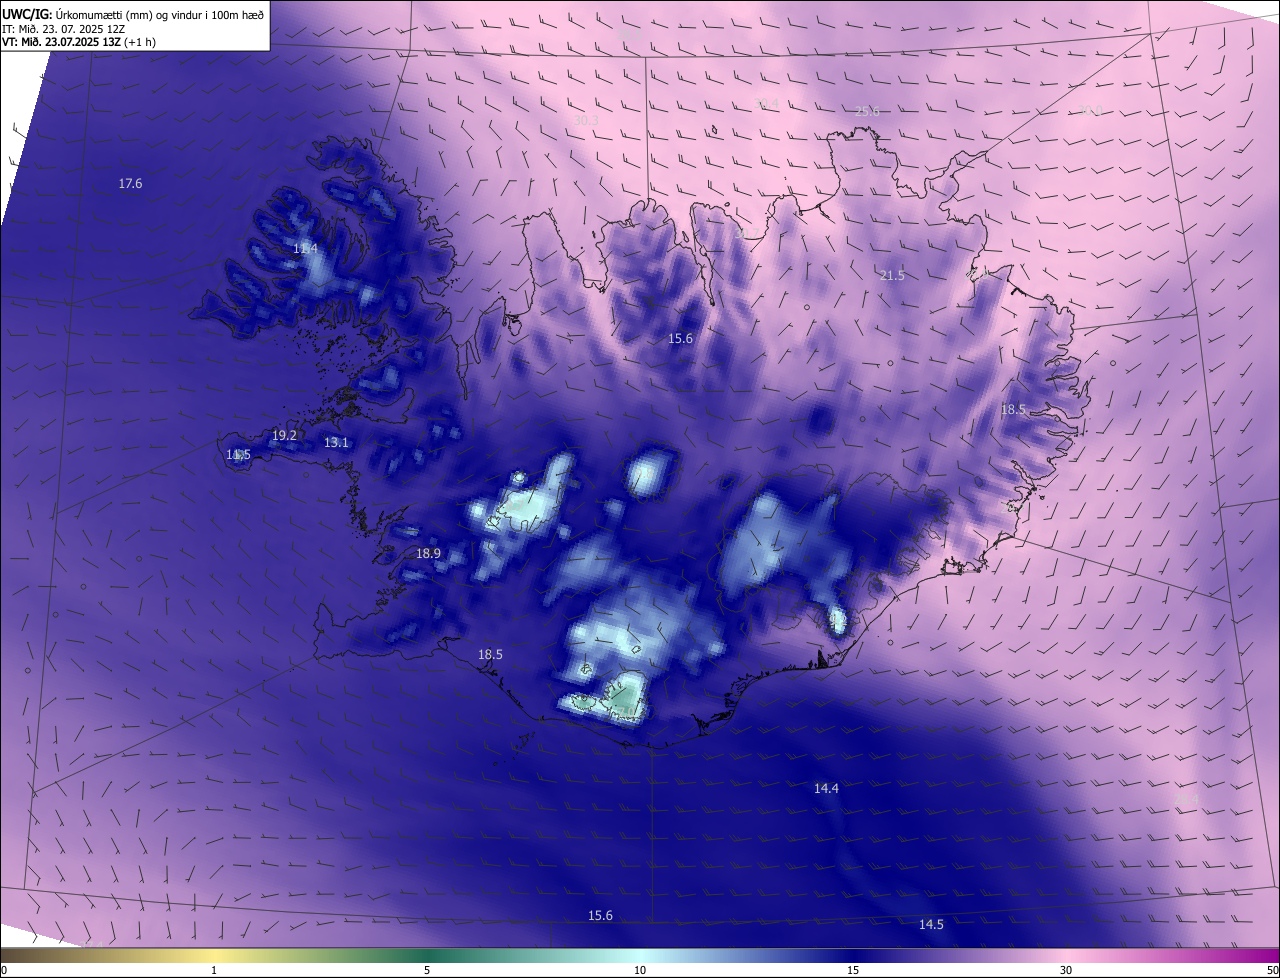Click legend tick label 1
The image size is (1280, 978).
coord(214,970)
